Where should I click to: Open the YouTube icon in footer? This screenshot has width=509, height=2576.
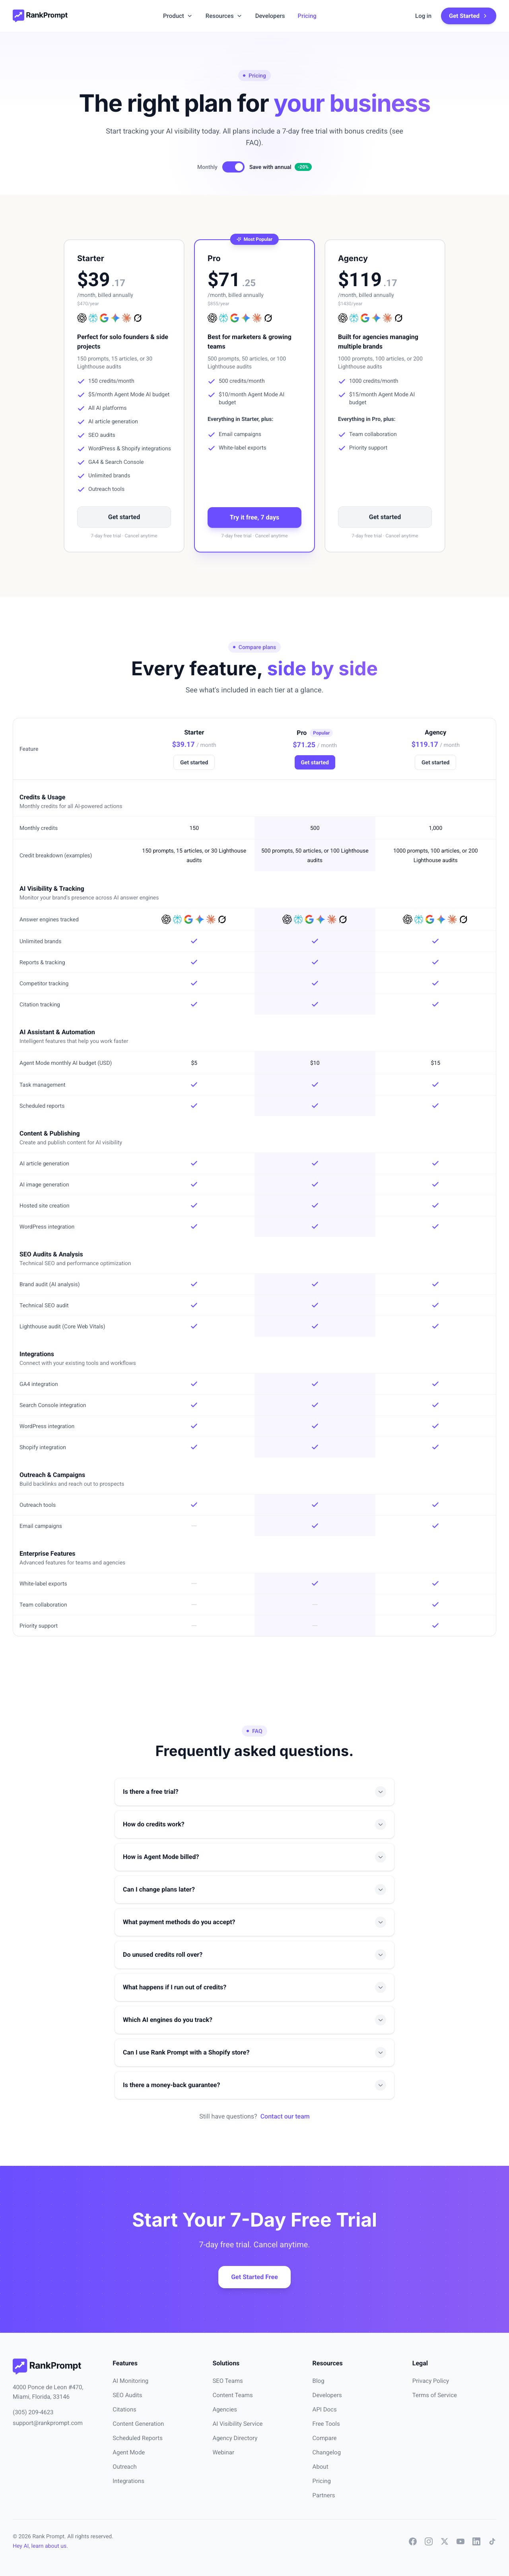(461, 2541)
